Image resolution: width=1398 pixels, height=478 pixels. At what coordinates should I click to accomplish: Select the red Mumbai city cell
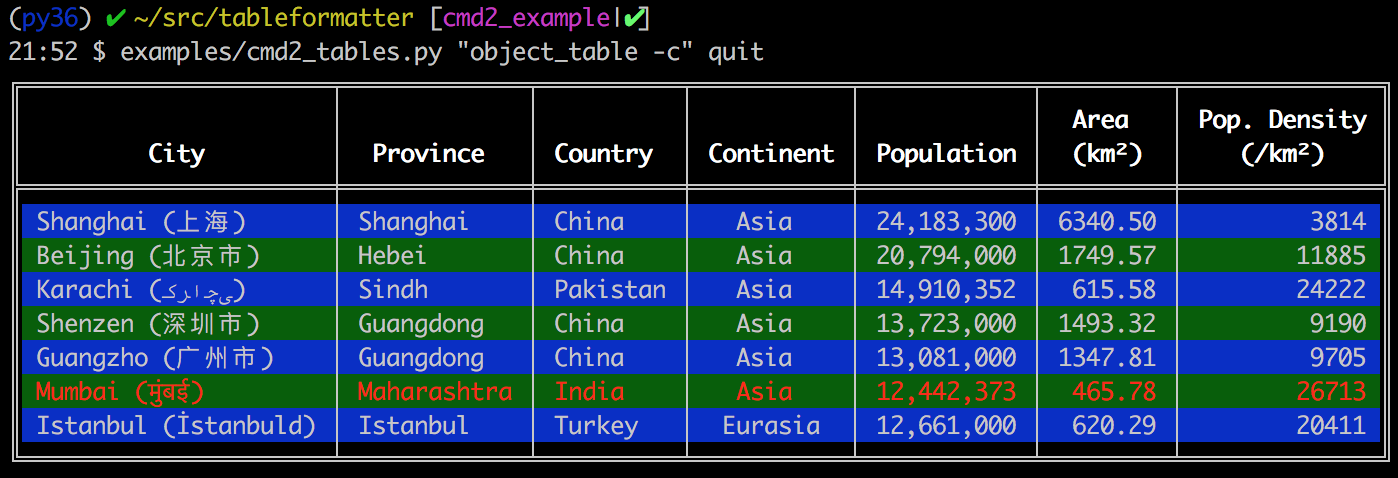[120, 391]
